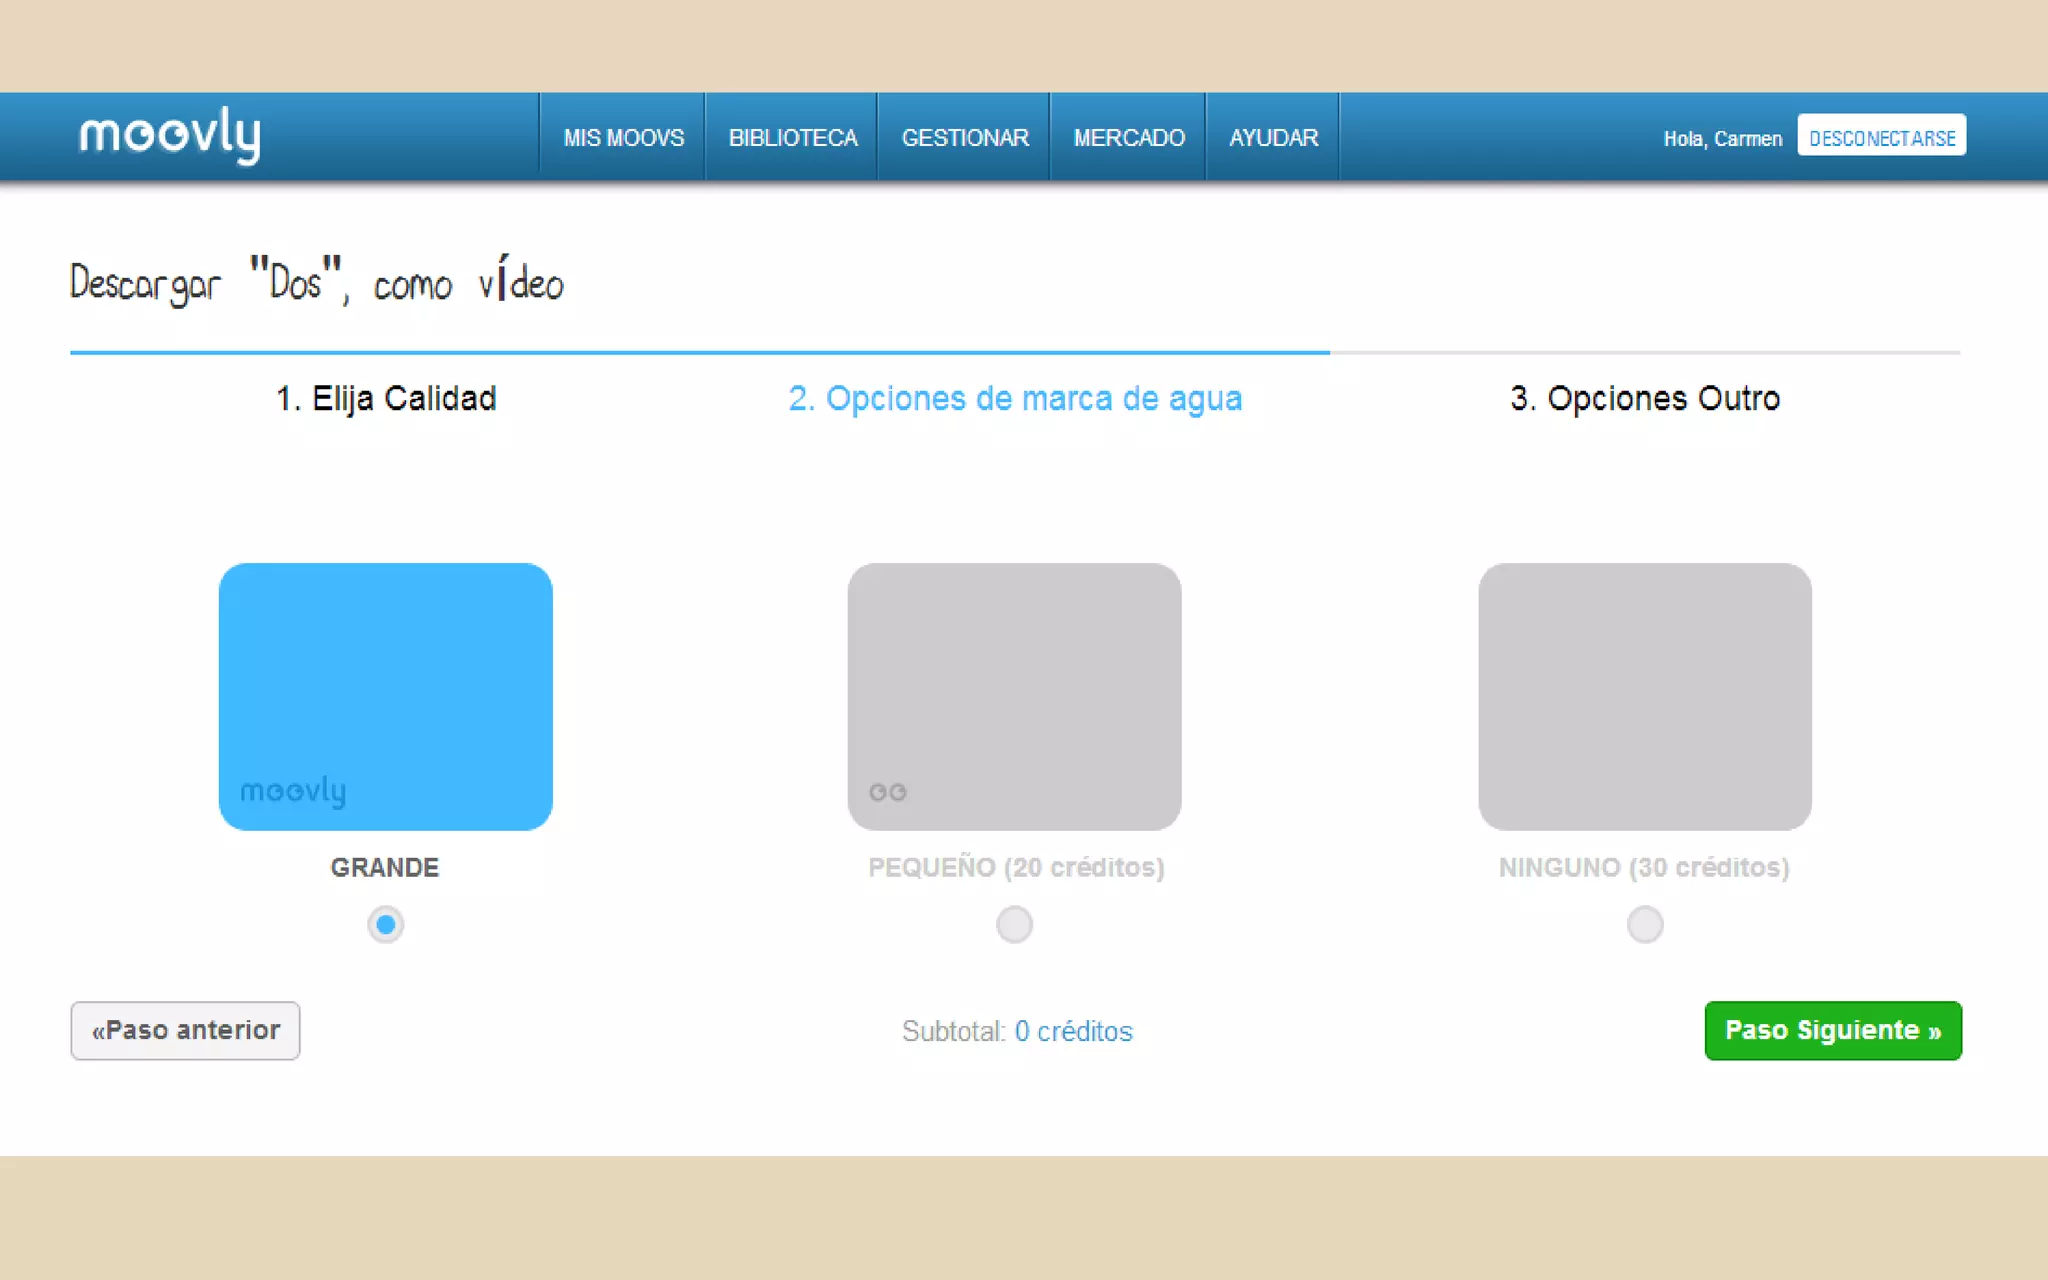Viewport: 2048px width, 1280px height.
Task: Click the grey PEQUEÑO watermark thumbnail
Action: pyautogui.click(x=1014, y=696)
